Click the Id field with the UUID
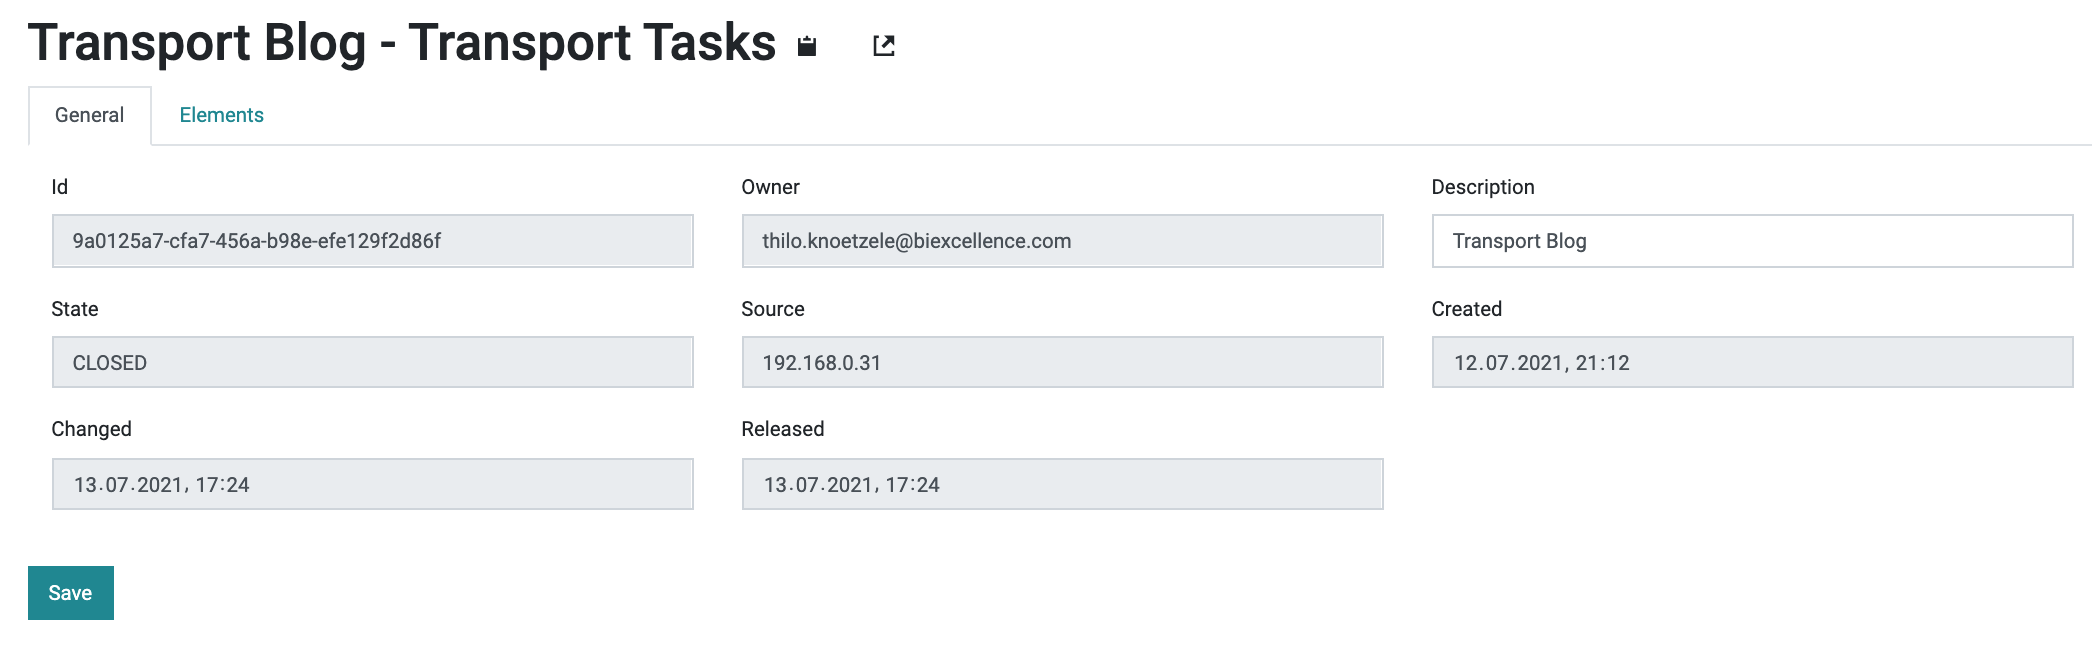 tap(372, 241)
